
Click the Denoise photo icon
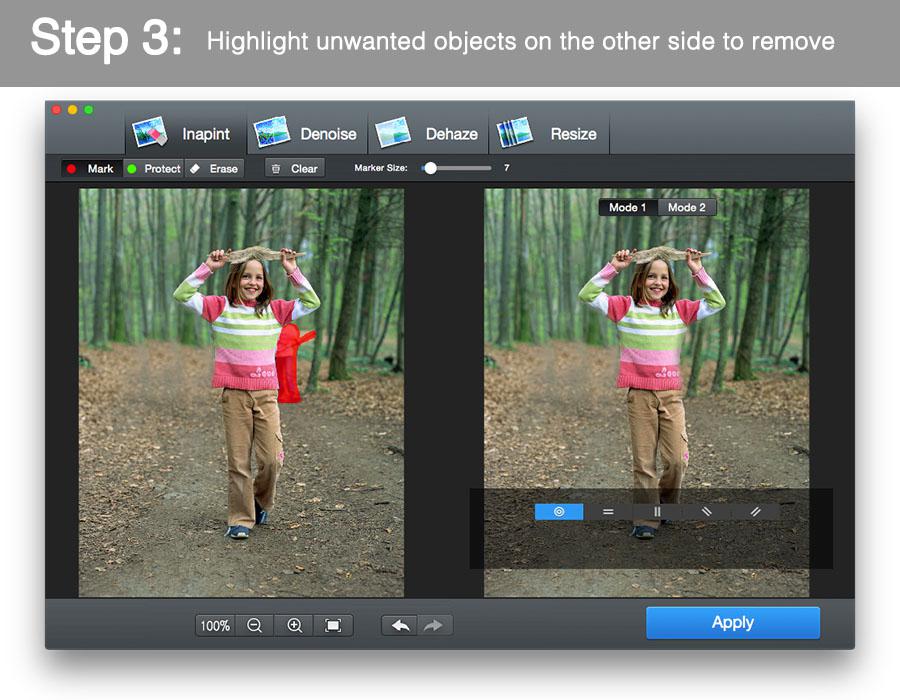point(271,132)
